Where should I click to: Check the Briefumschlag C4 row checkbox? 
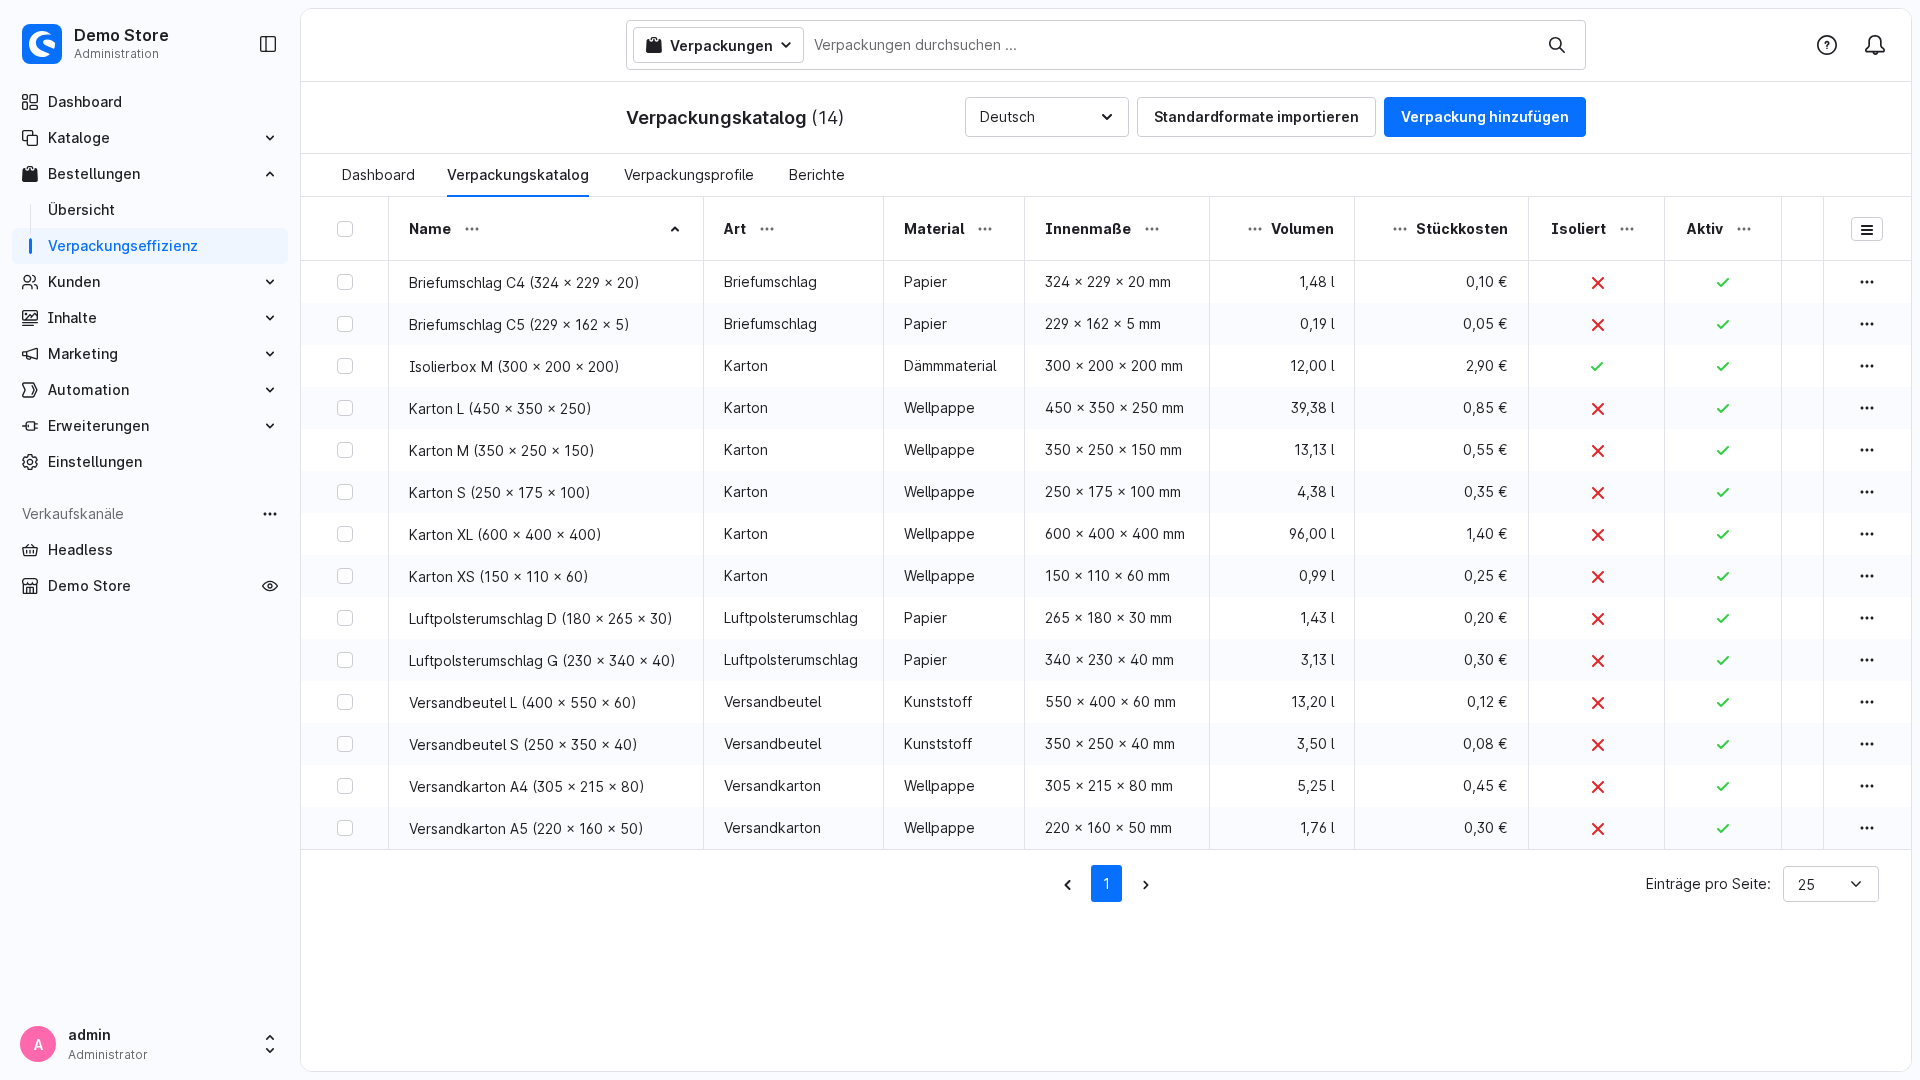(345, 282)
